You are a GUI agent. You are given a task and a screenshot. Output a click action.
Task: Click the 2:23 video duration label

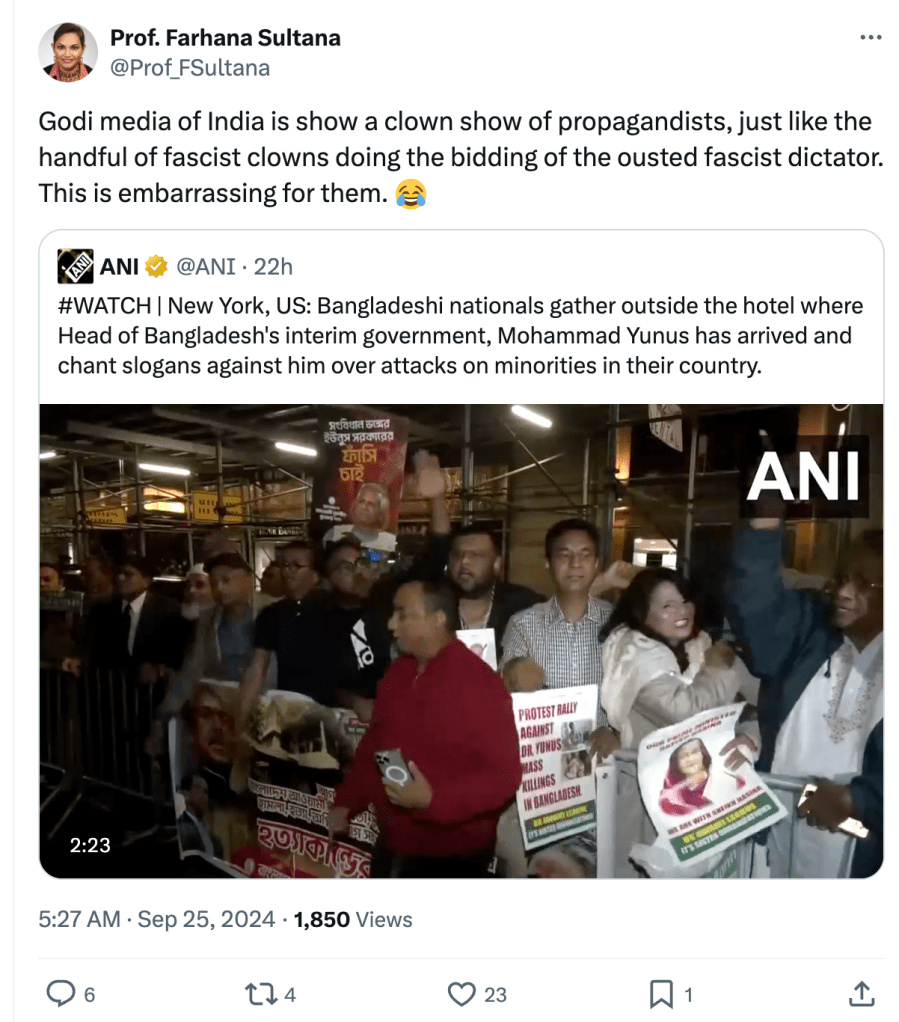(90, 845)
